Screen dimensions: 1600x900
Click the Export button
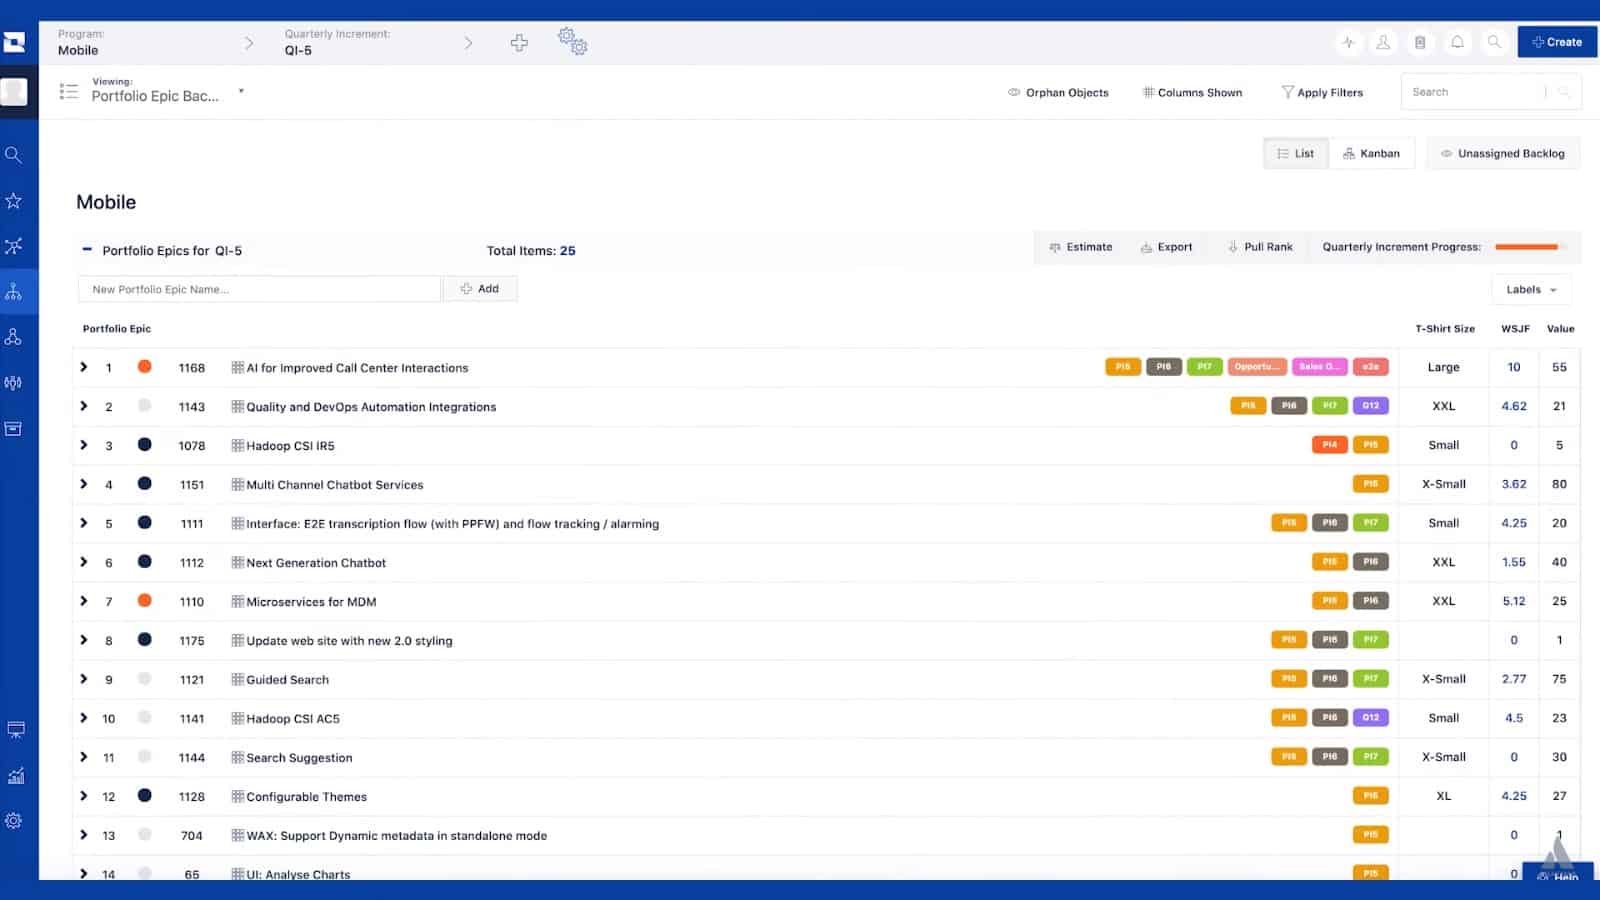tap(1167, 247)
